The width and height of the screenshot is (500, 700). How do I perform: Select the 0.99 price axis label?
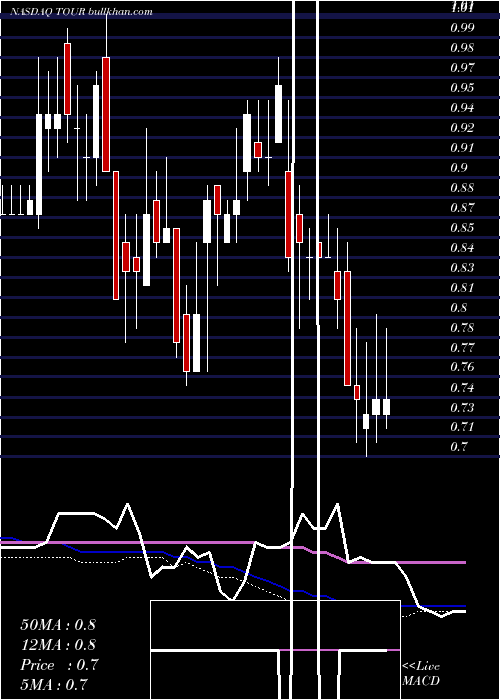point(462,28)
